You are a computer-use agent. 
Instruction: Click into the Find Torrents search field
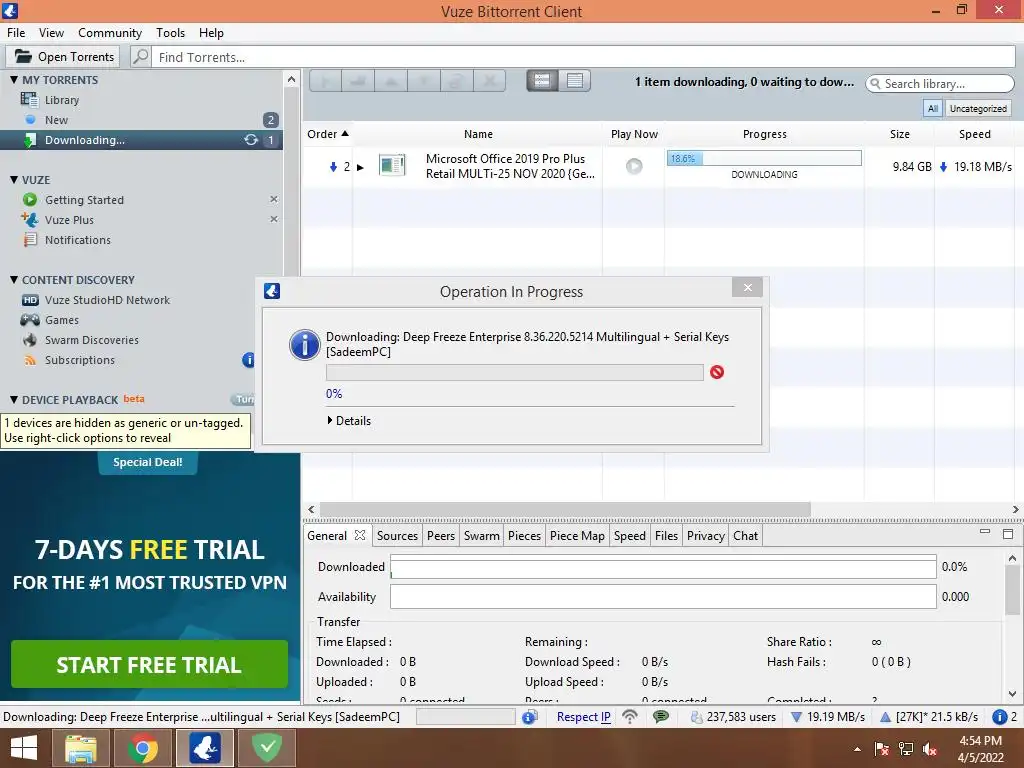click(584, 57)
